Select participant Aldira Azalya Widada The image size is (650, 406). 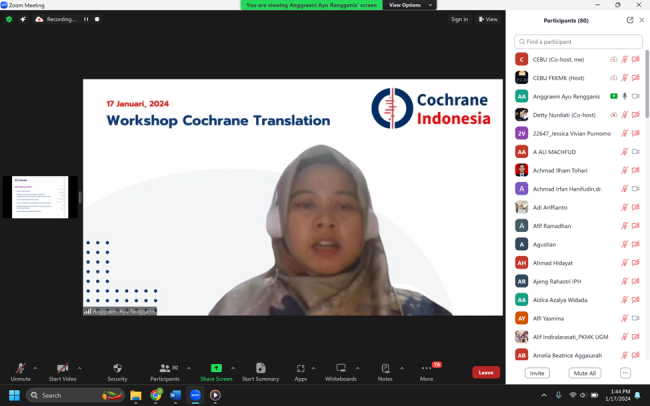[x=578, y=300]
